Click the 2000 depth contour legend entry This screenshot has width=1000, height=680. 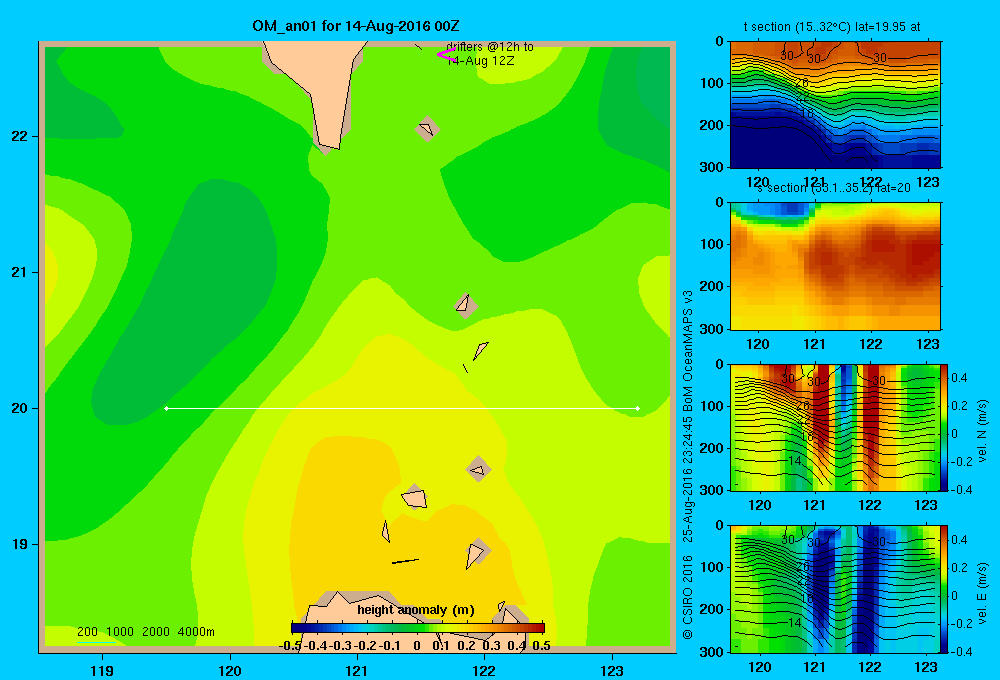pos(156,632)
